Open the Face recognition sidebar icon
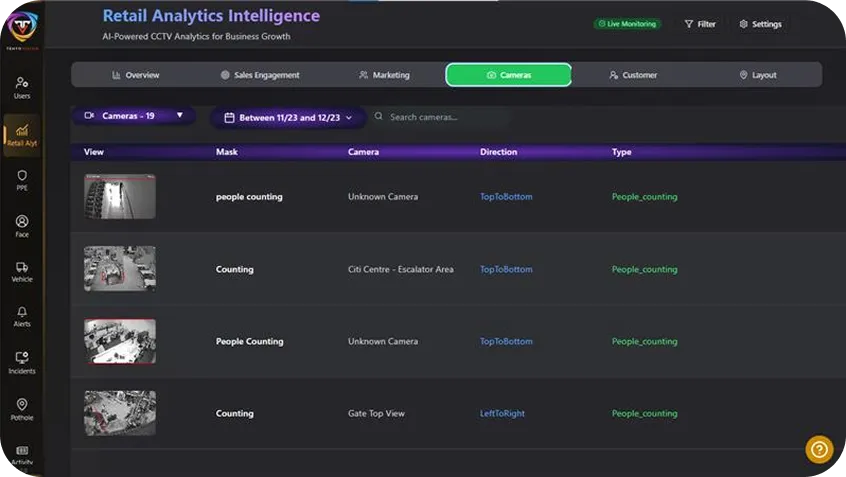846x477 pixels. 22,223
